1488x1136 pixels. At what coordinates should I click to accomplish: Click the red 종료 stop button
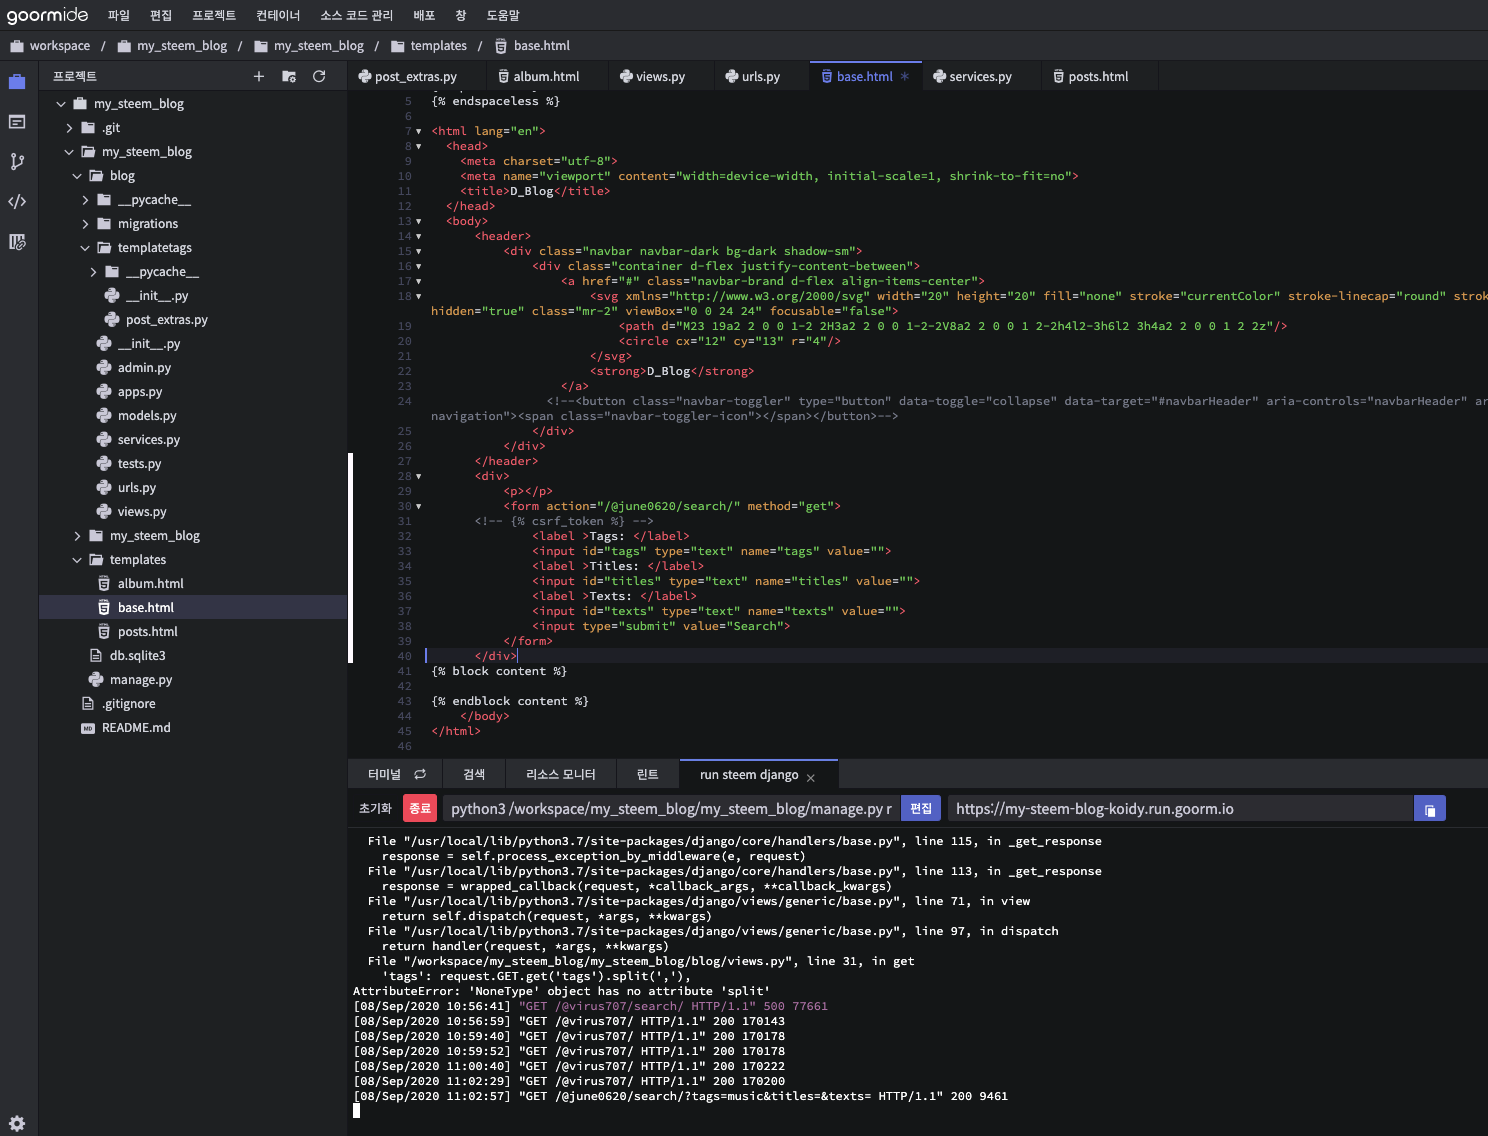(420, 808)
